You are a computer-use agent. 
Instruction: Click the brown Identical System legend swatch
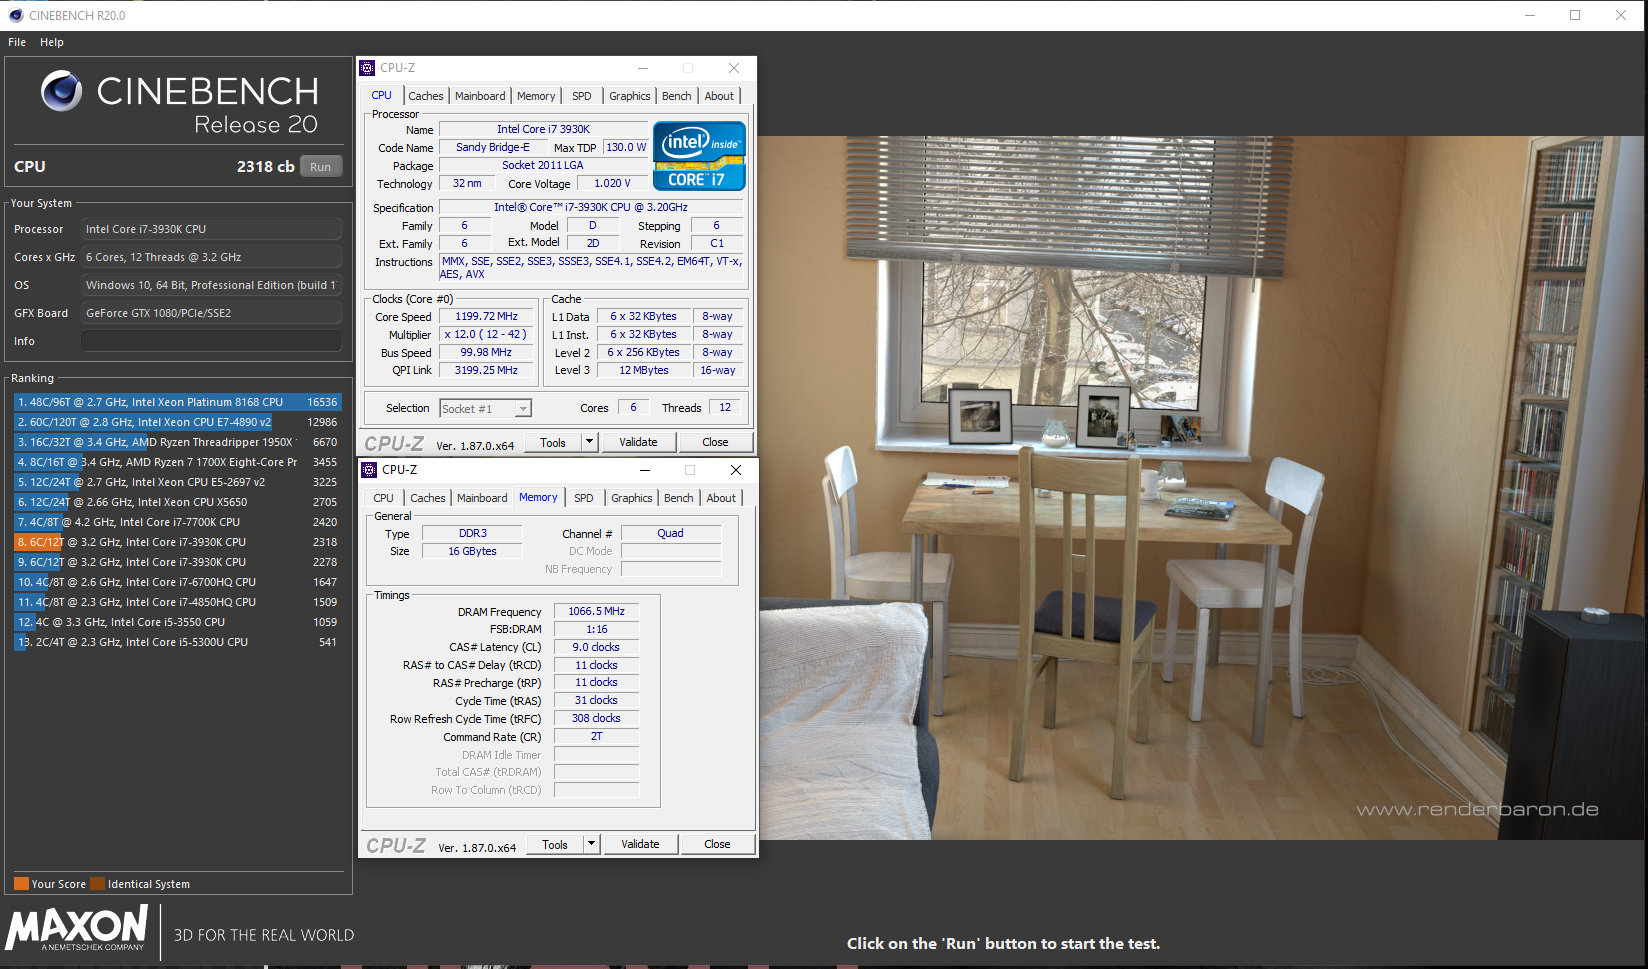[x=97, y=884]
